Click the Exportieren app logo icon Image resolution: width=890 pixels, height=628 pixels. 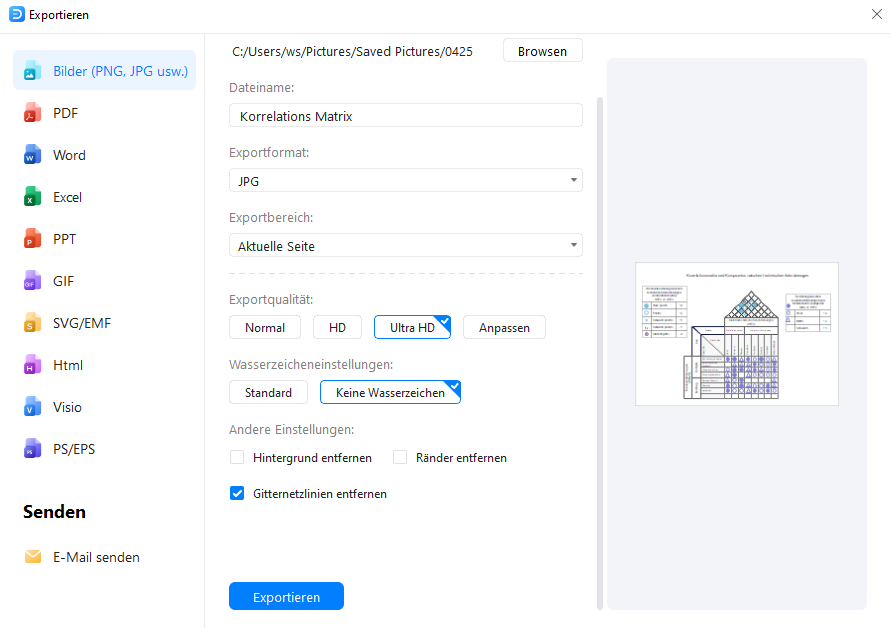coord(16,14)
